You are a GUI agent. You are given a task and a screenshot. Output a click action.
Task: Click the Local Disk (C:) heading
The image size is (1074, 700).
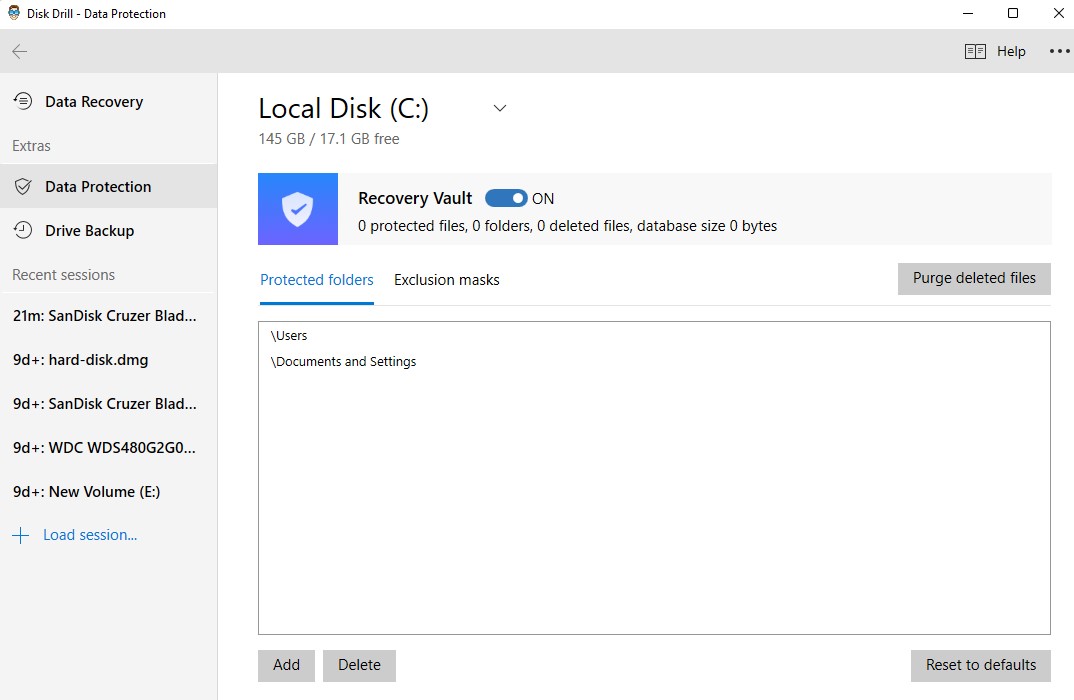[343, 108]
